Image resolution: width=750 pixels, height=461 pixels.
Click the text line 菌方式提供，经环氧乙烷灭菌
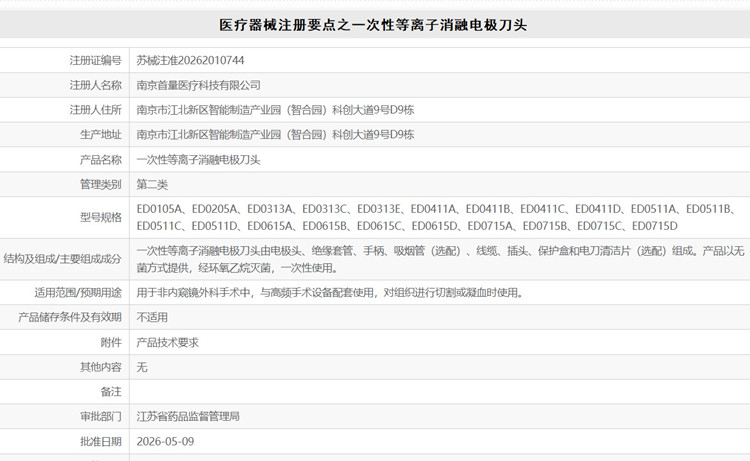tap(238, 268)
